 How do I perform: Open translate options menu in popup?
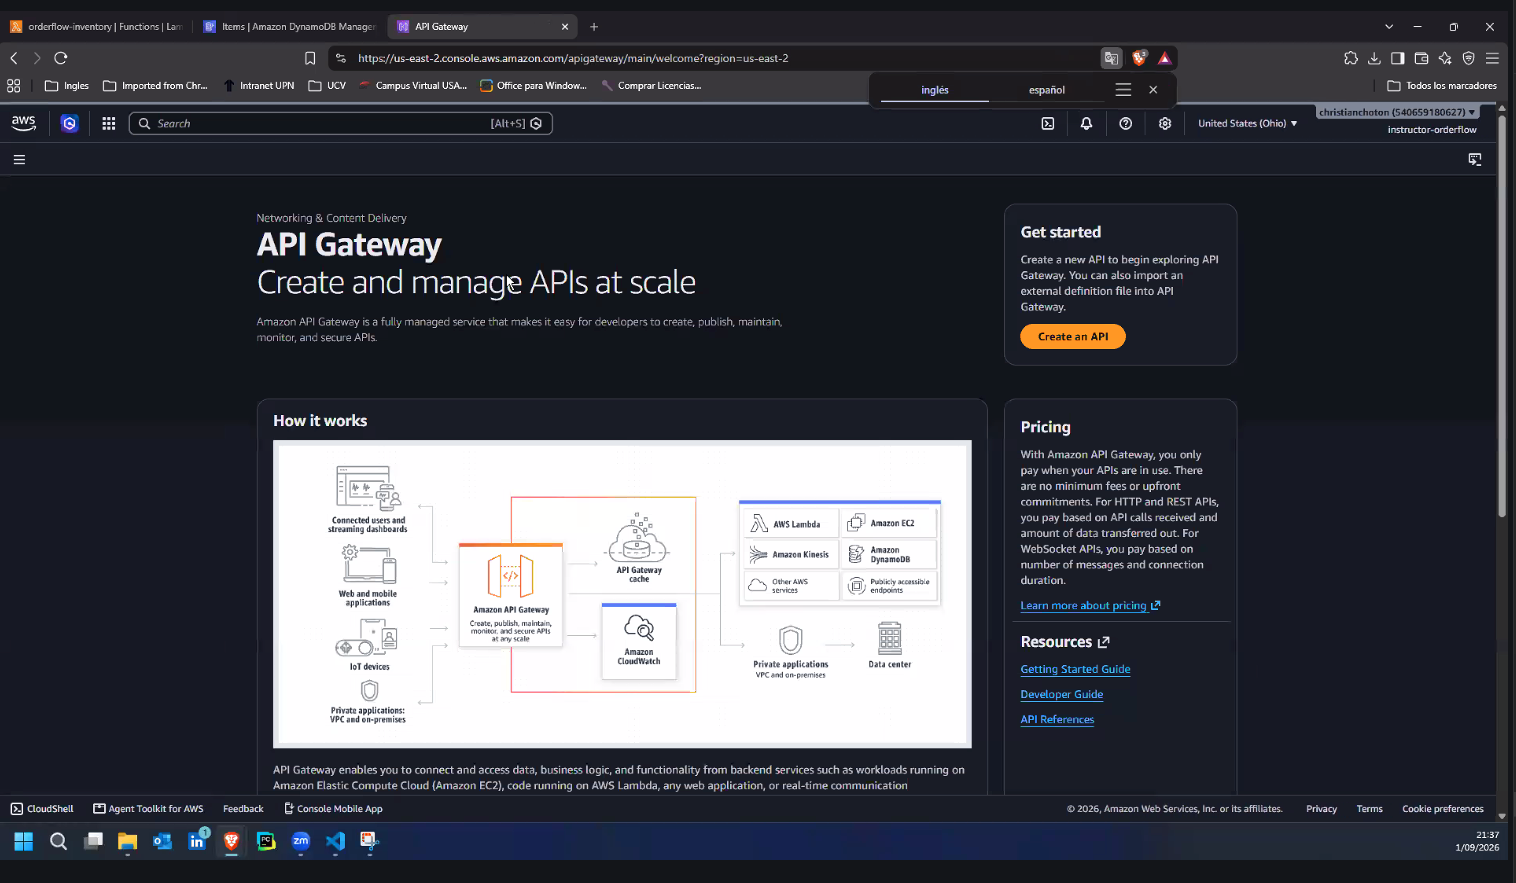[x=1123, y=90]
